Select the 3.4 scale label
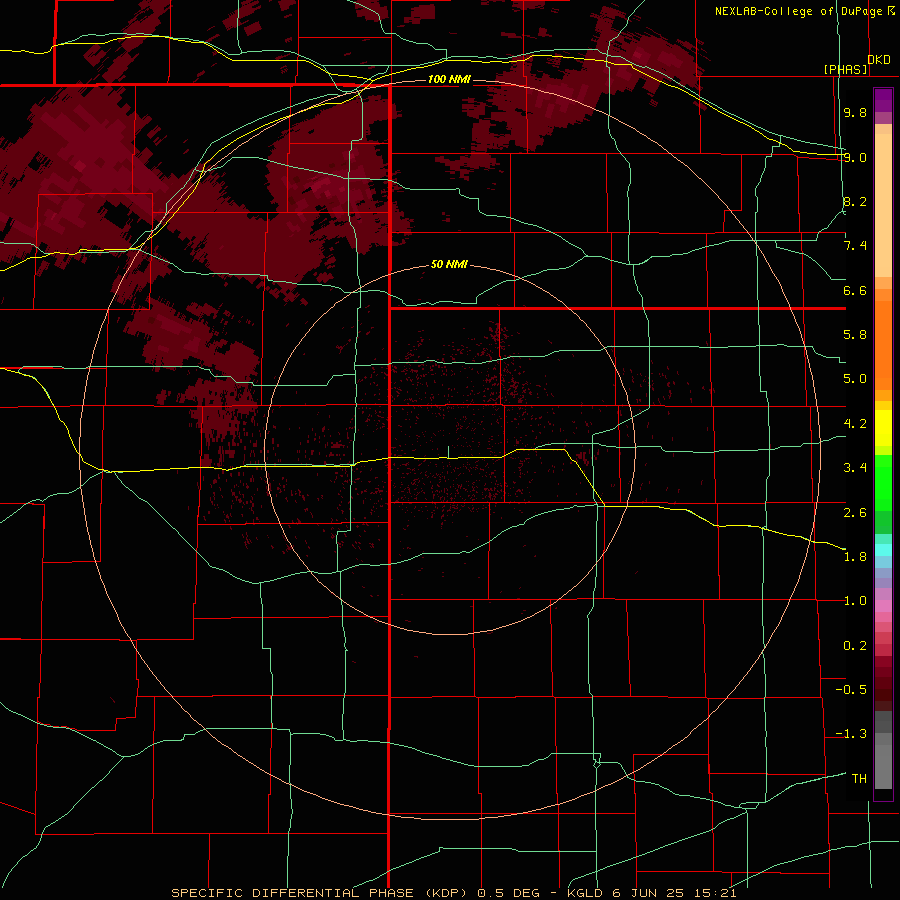 (x=855, y=468)
